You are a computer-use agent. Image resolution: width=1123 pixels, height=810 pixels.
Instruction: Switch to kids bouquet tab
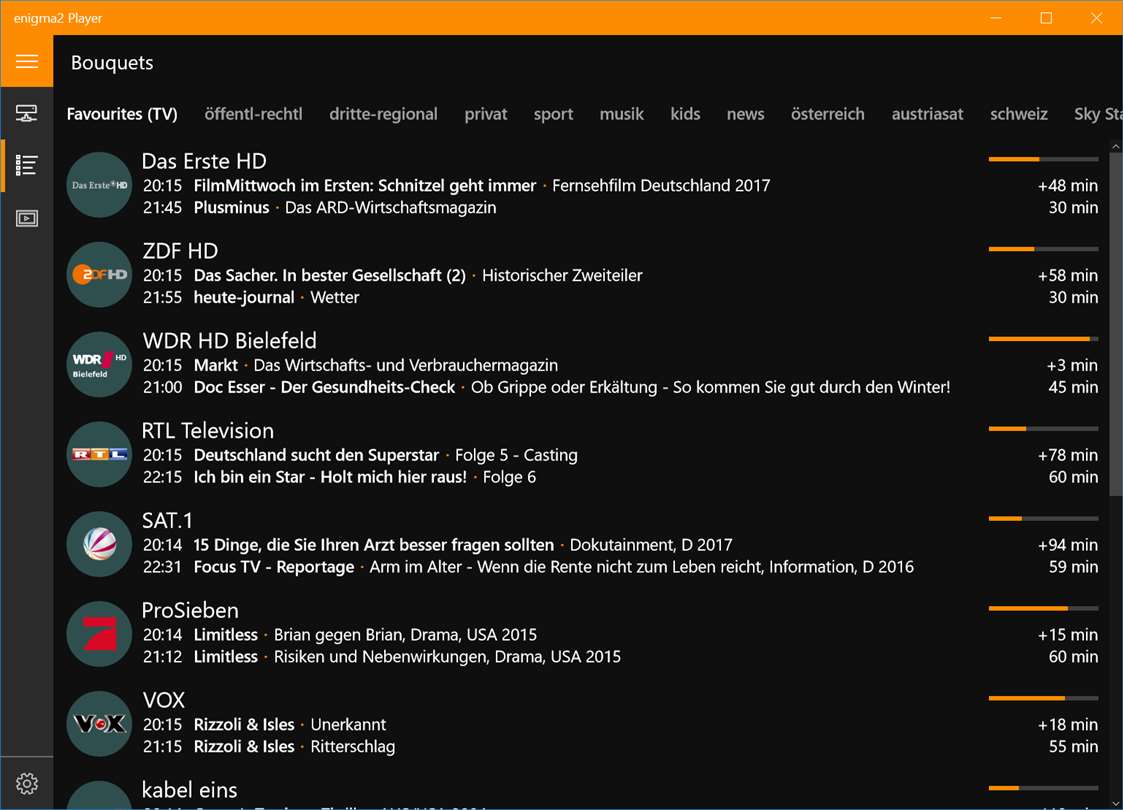685,114
